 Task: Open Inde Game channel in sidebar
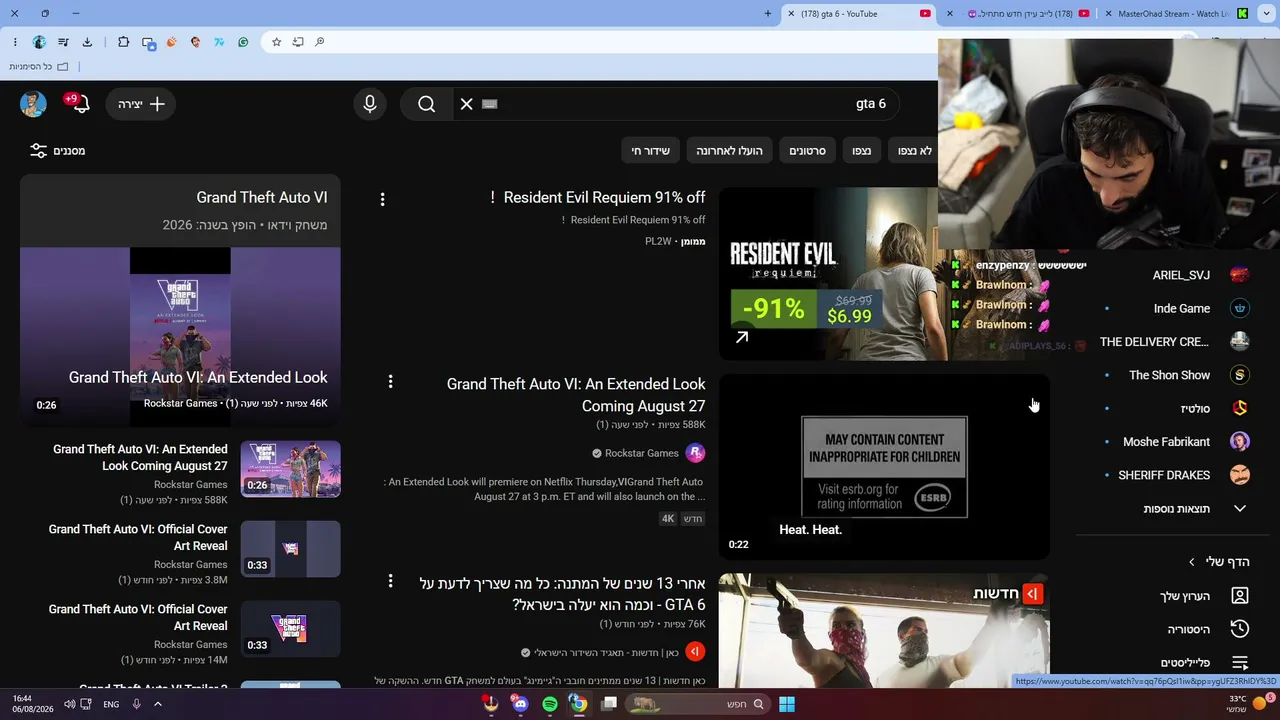1181,309
